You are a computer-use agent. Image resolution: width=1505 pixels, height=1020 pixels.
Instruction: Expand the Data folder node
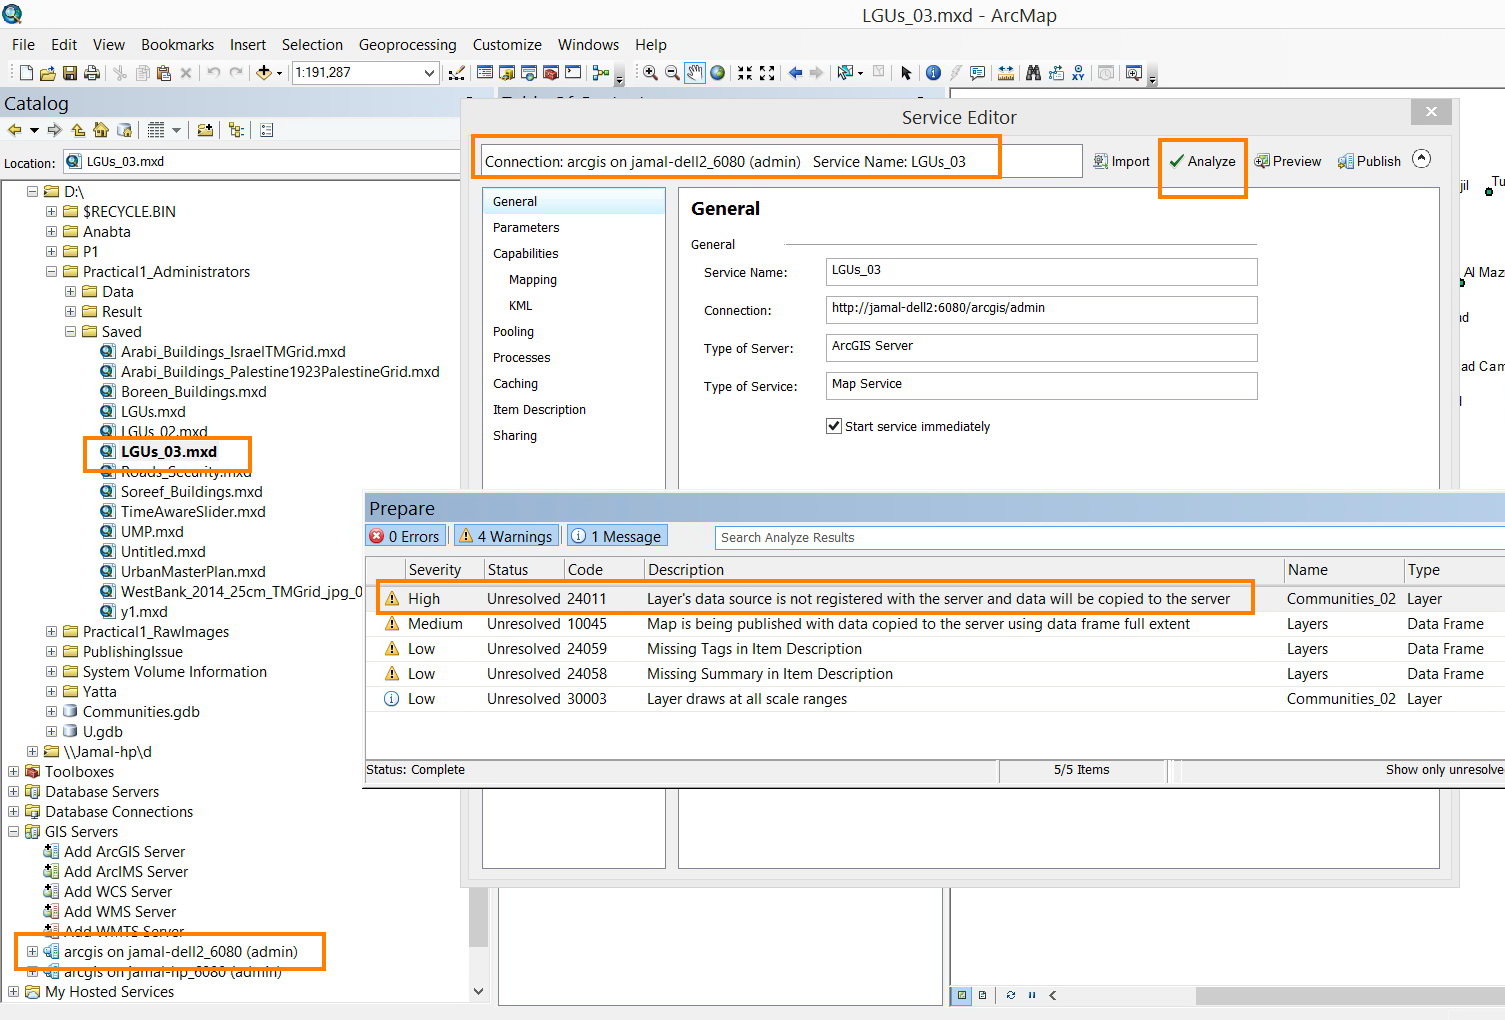(70, 291)
